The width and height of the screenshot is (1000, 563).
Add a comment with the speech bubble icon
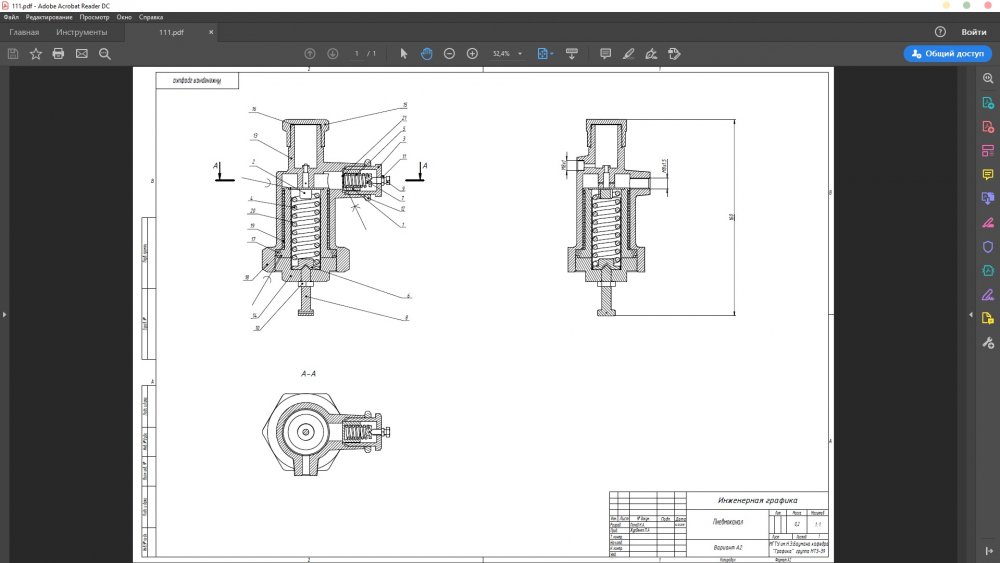click(605, 53)
